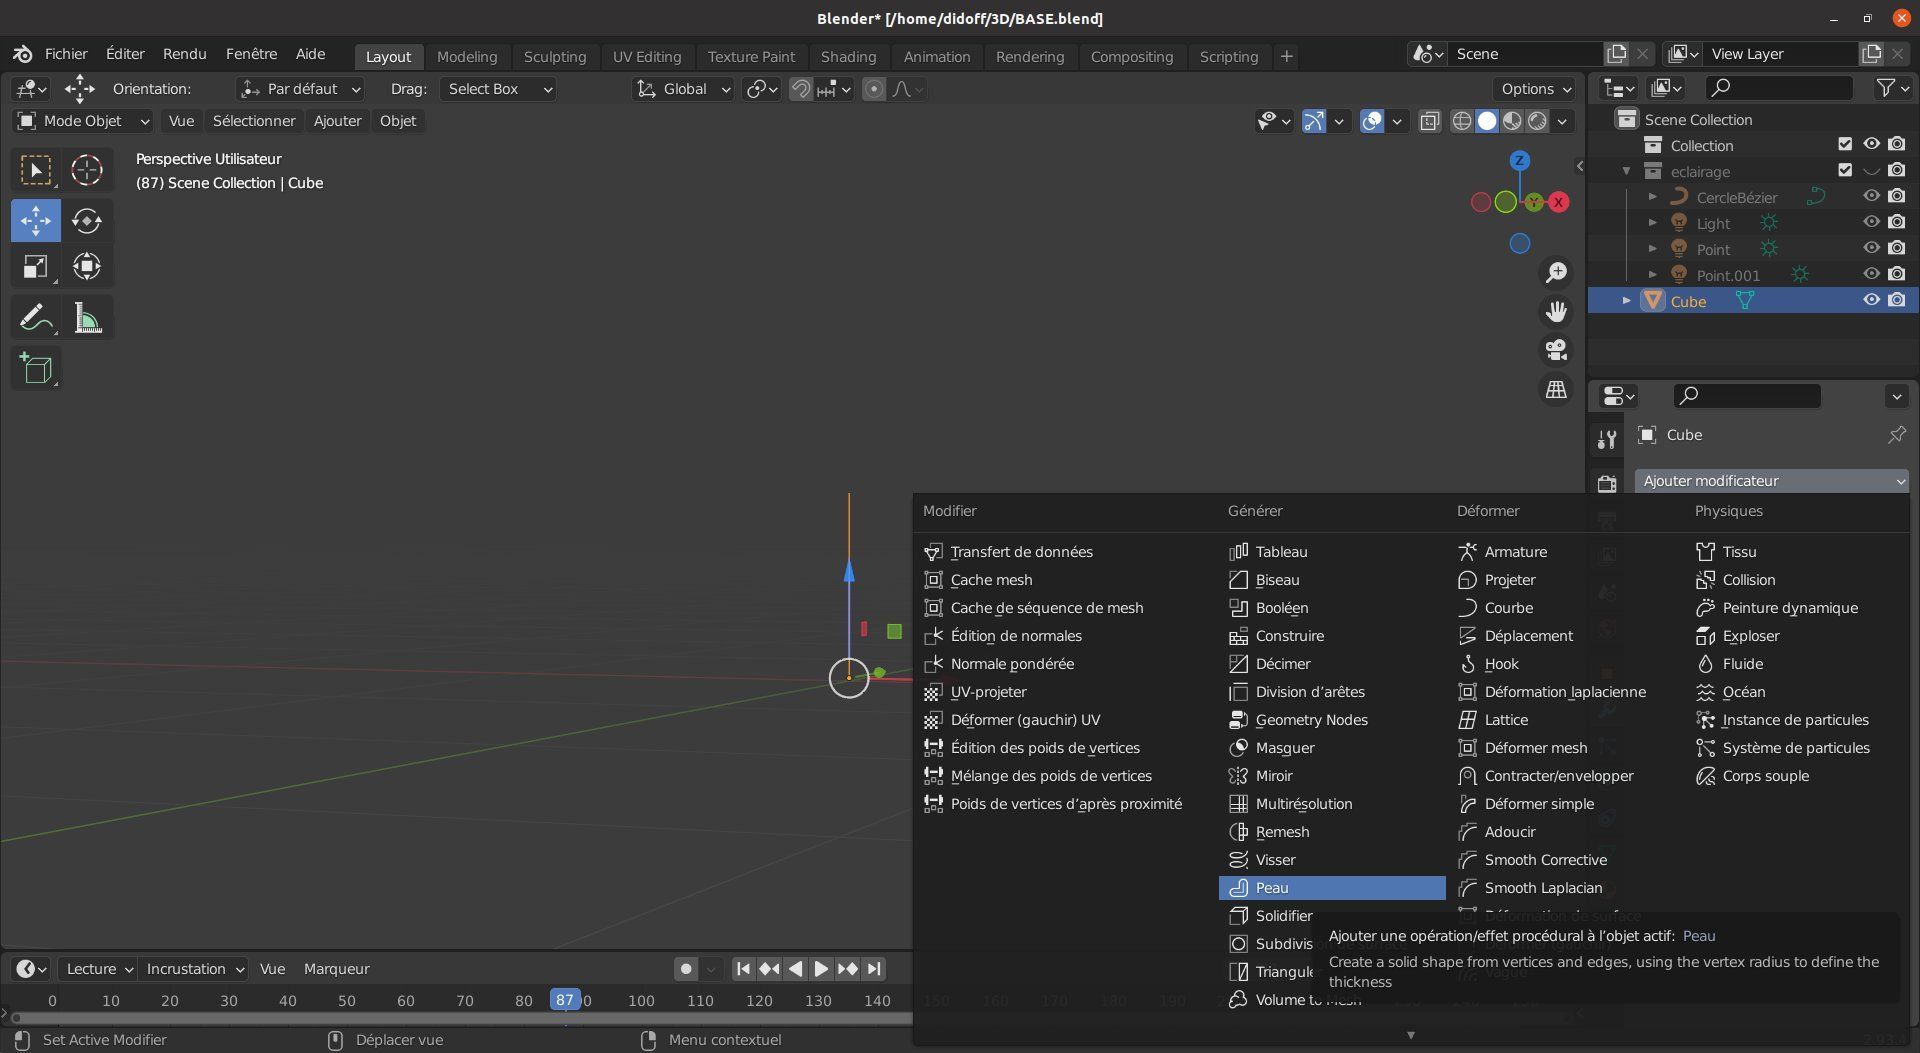This screenshot has width=1920, height=1053.
Task: Open the Orientation Par défaut dropdown
Action: (x=301, y=89)
